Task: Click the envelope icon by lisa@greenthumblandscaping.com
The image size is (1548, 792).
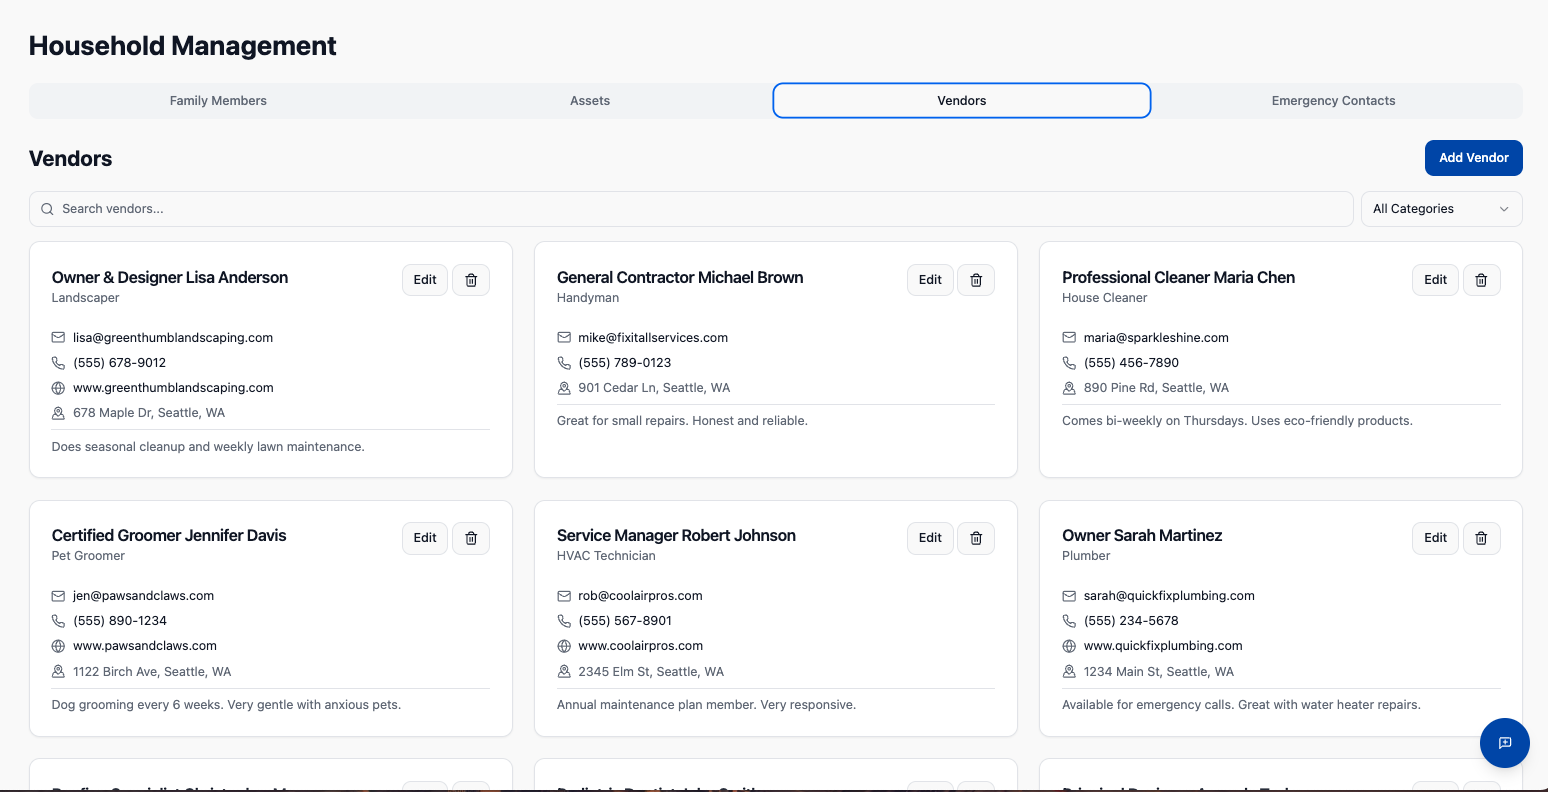Action: pyautogui.click(x=58, y=338)
